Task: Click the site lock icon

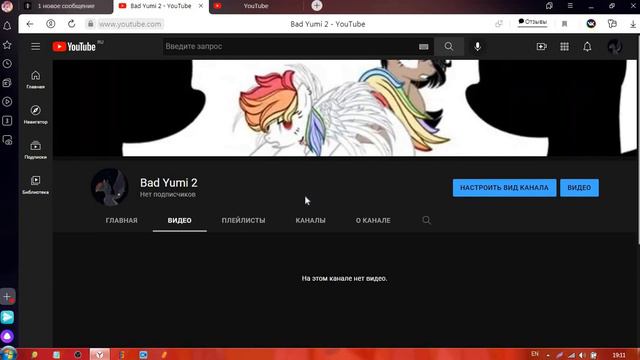Action: click(x=91, y=24)
